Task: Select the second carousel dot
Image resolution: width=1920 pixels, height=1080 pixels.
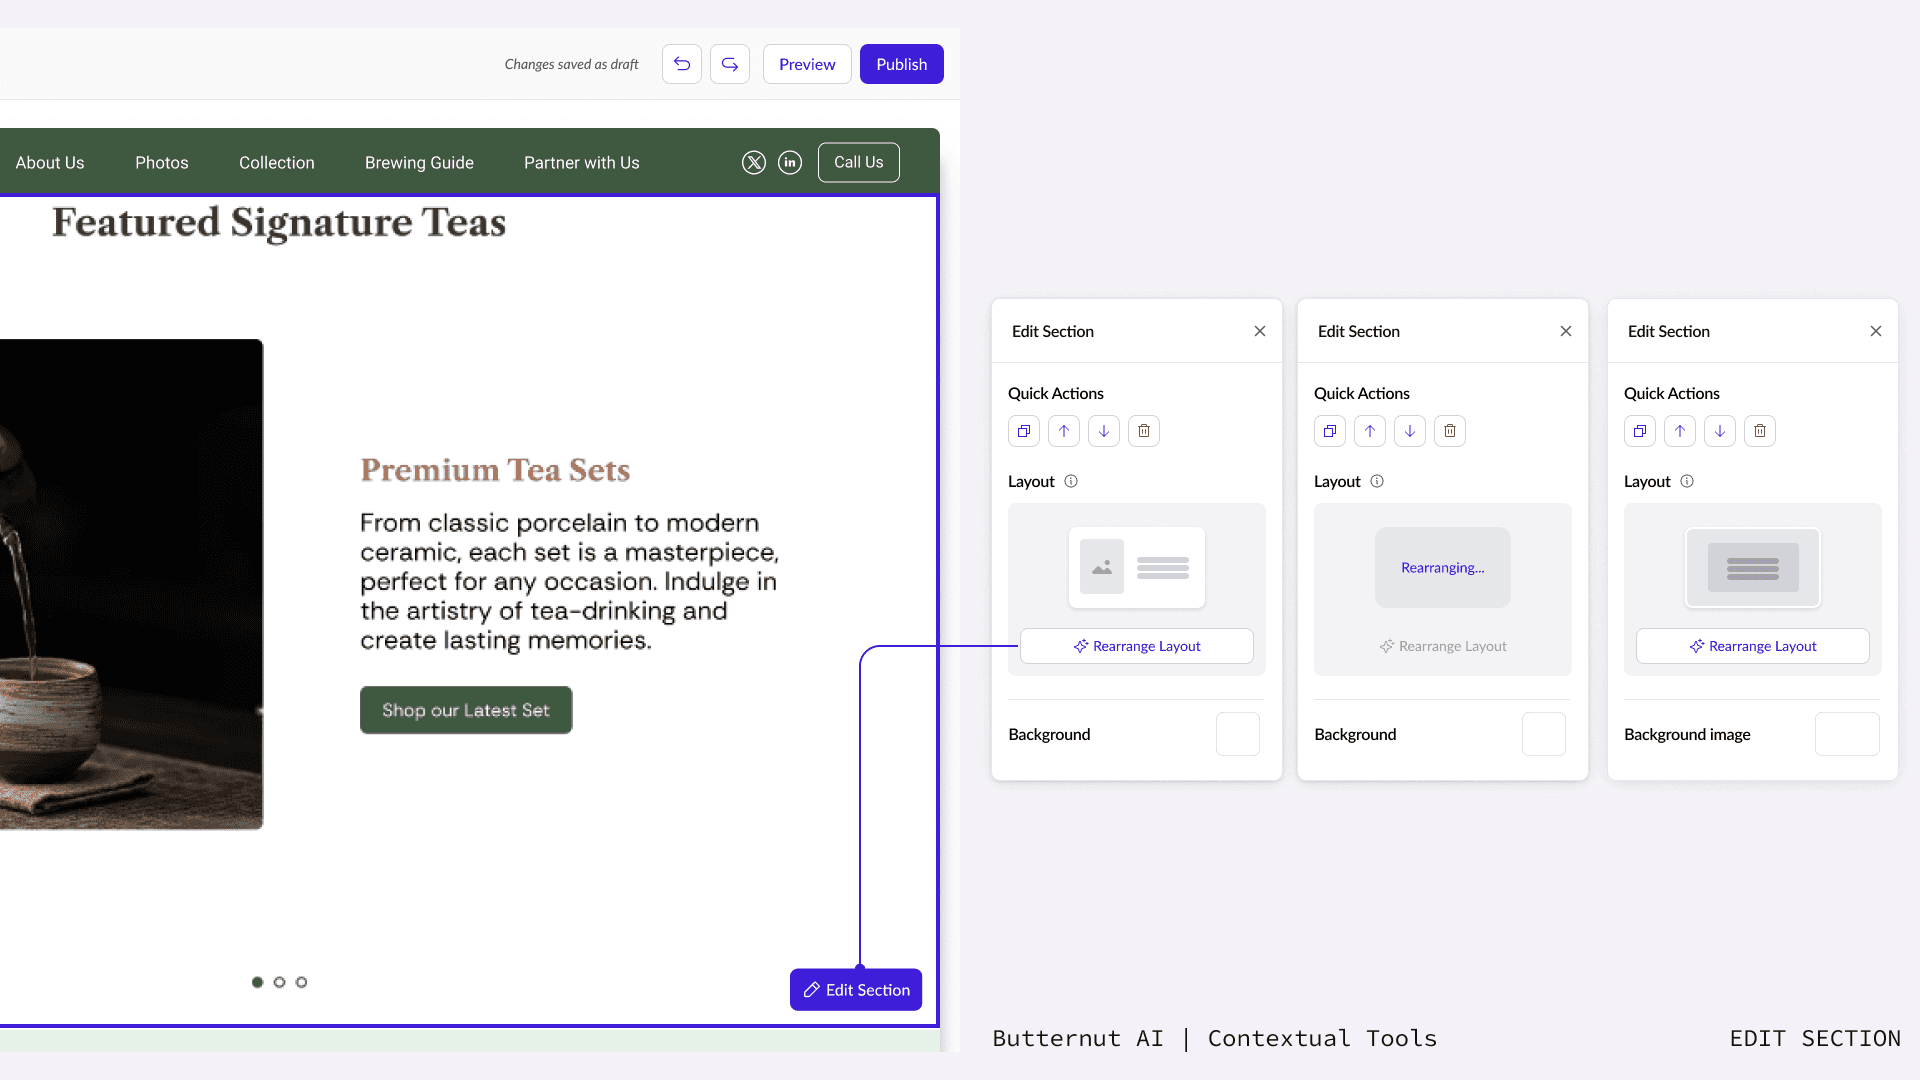Action: (x=279, y=982)
